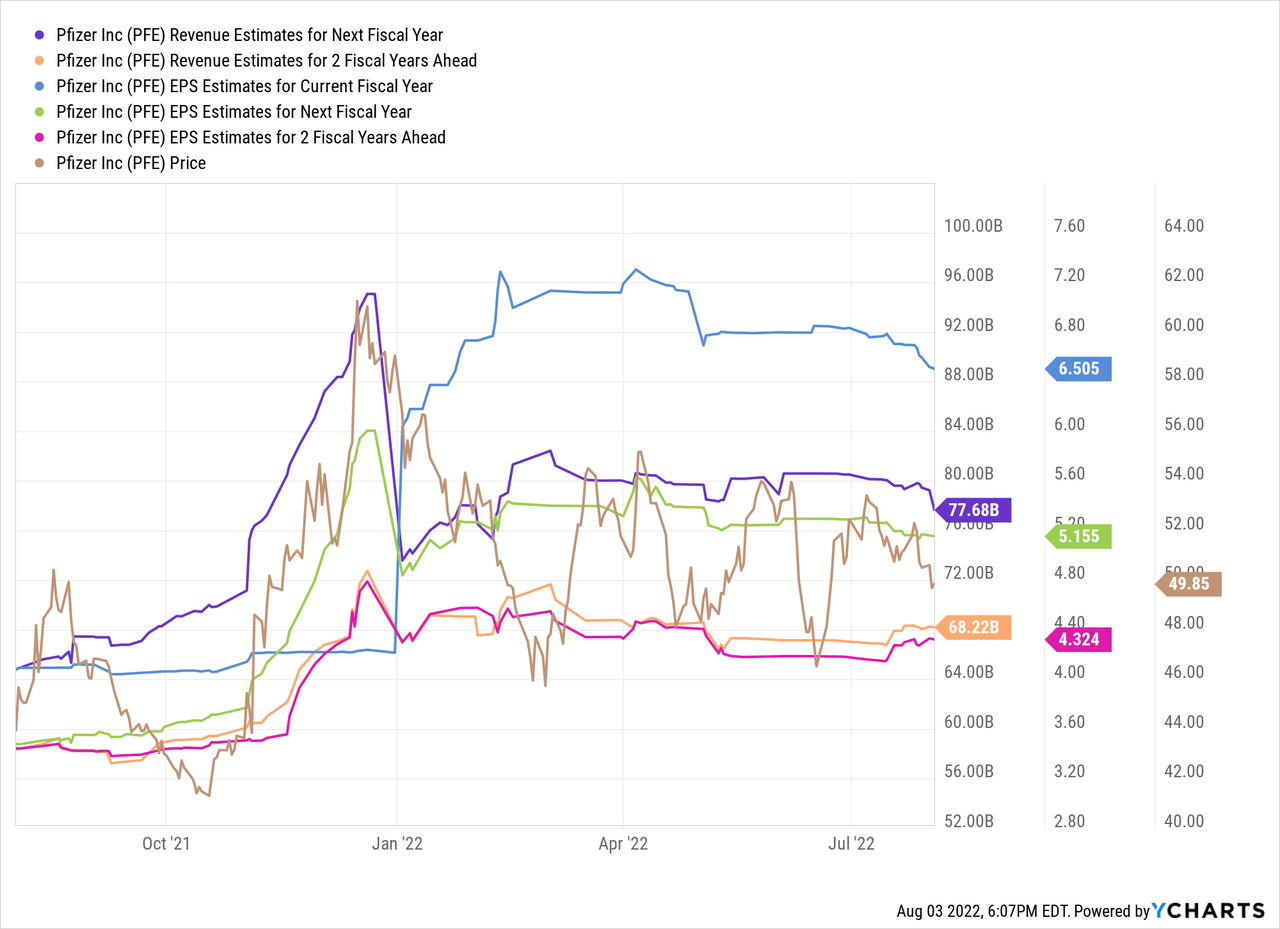The image size is (1280, 929).
Task: Click the 4.324 pink value flag
Action: pyautogui.click(x=1078, y=639)
